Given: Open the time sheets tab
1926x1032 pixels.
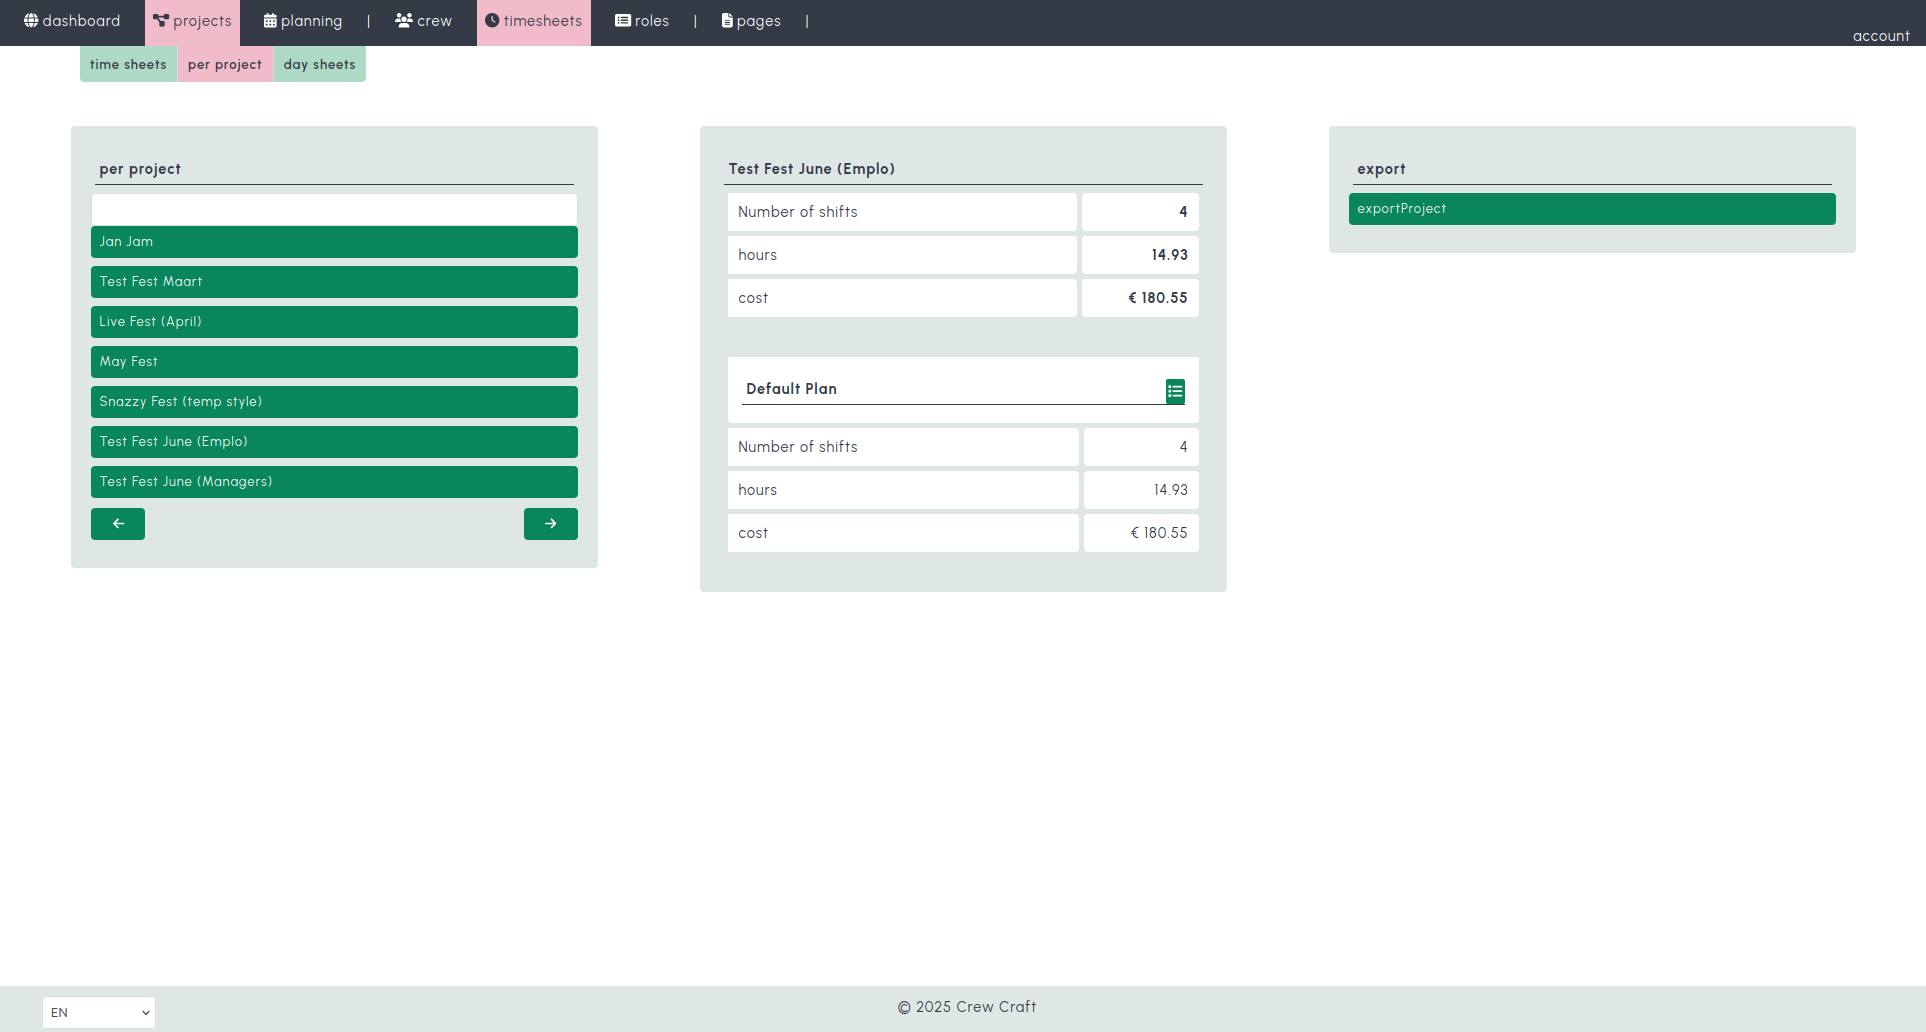Looking at the screenshot, I should tap(128, 64).
